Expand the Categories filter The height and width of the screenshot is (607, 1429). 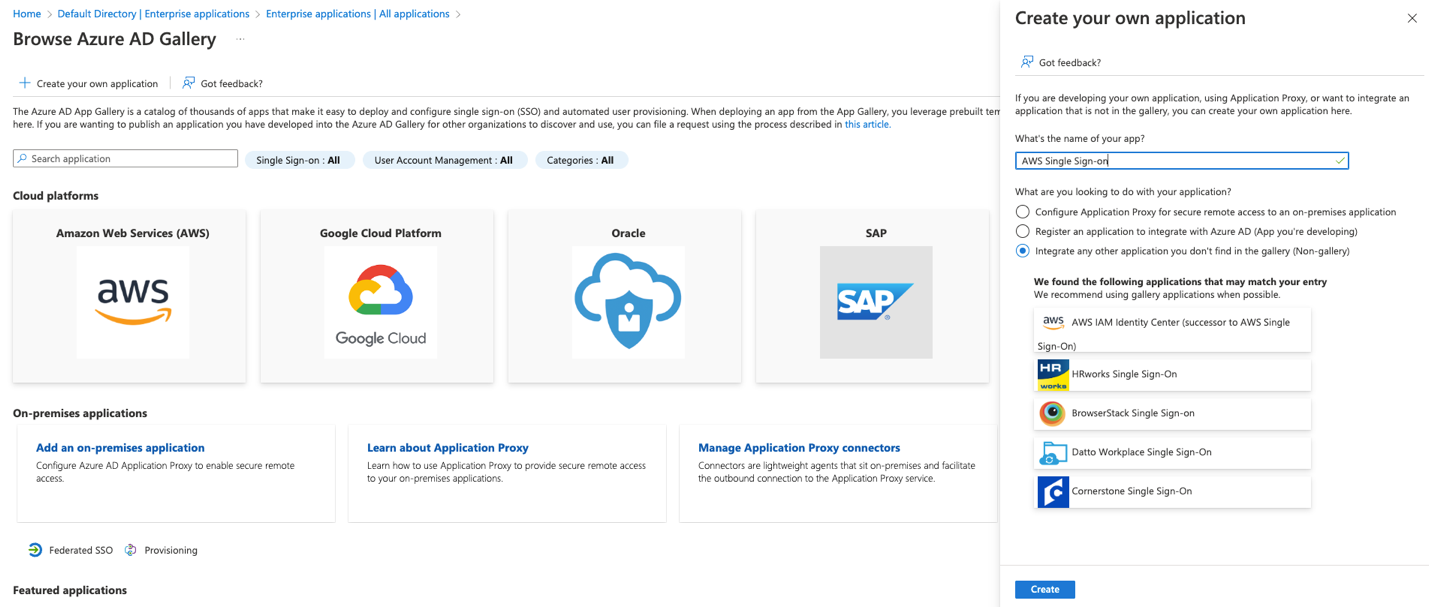click(580, 160)
